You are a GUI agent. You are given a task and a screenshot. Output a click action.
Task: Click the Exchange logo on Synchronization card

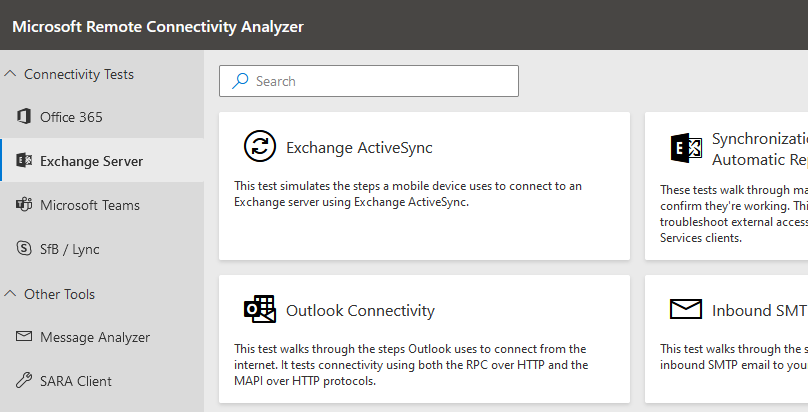tap(686, 148)
